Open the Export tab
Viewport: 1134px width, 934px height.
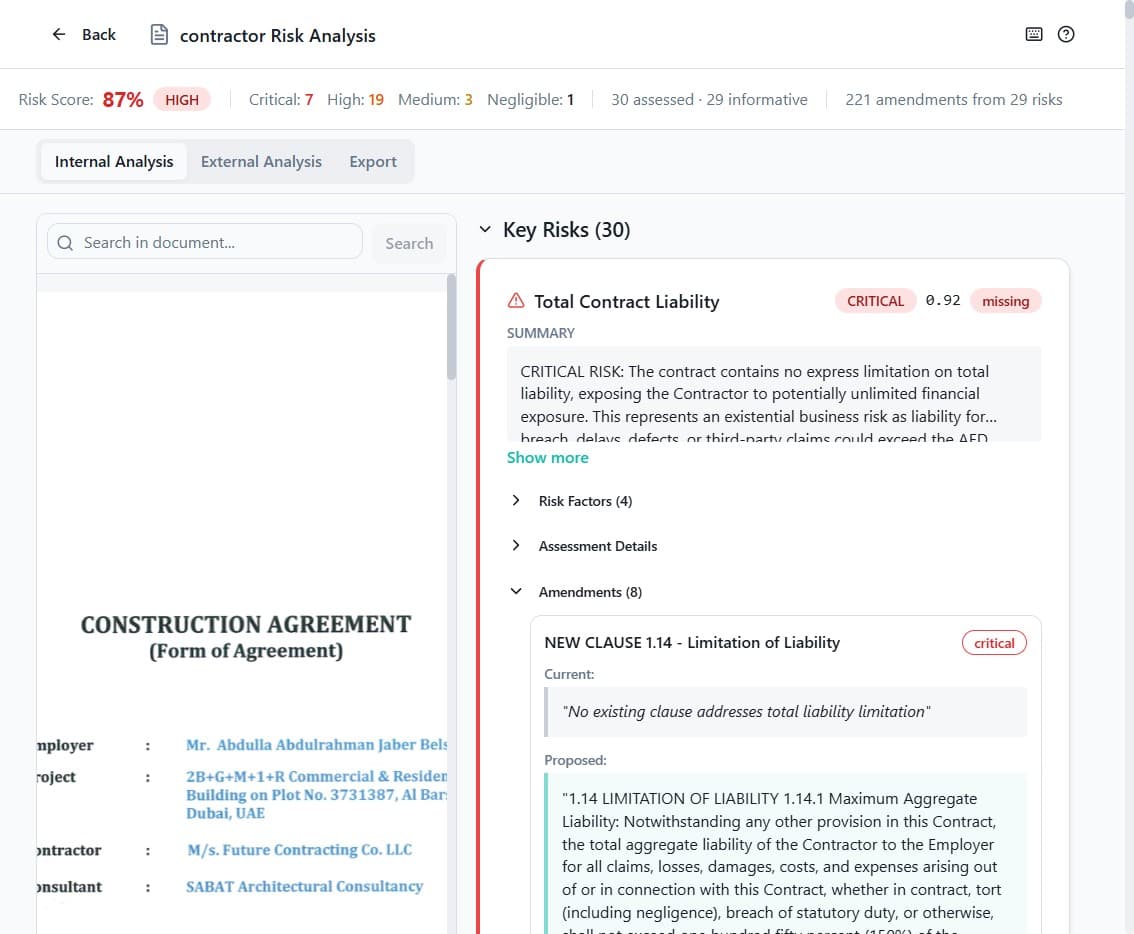coord(372,161)
